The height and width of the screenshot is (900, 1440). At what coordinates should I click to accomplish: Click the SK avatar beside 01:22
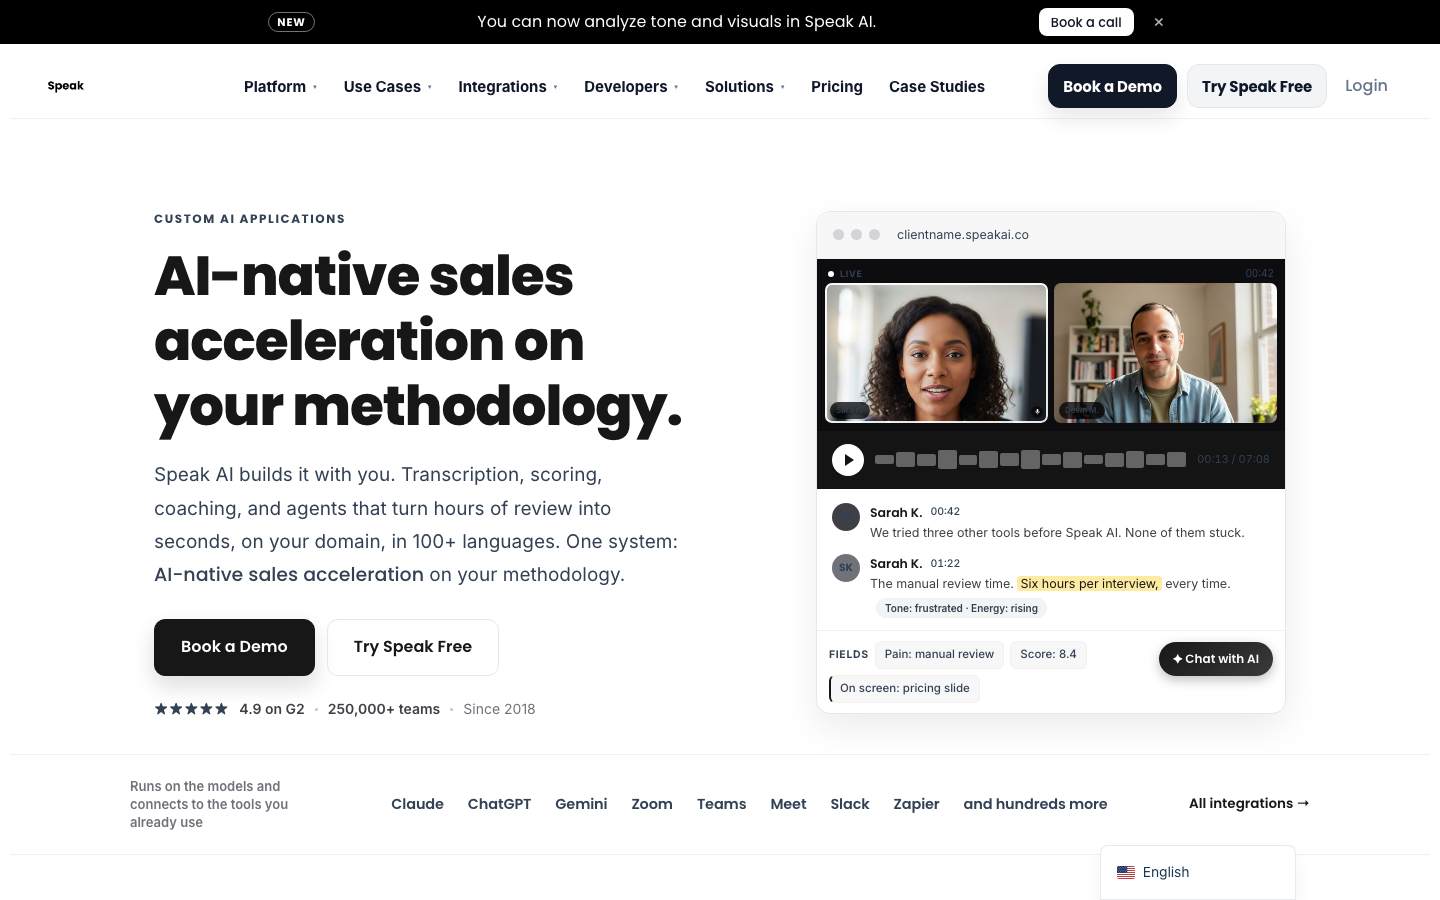846,568
